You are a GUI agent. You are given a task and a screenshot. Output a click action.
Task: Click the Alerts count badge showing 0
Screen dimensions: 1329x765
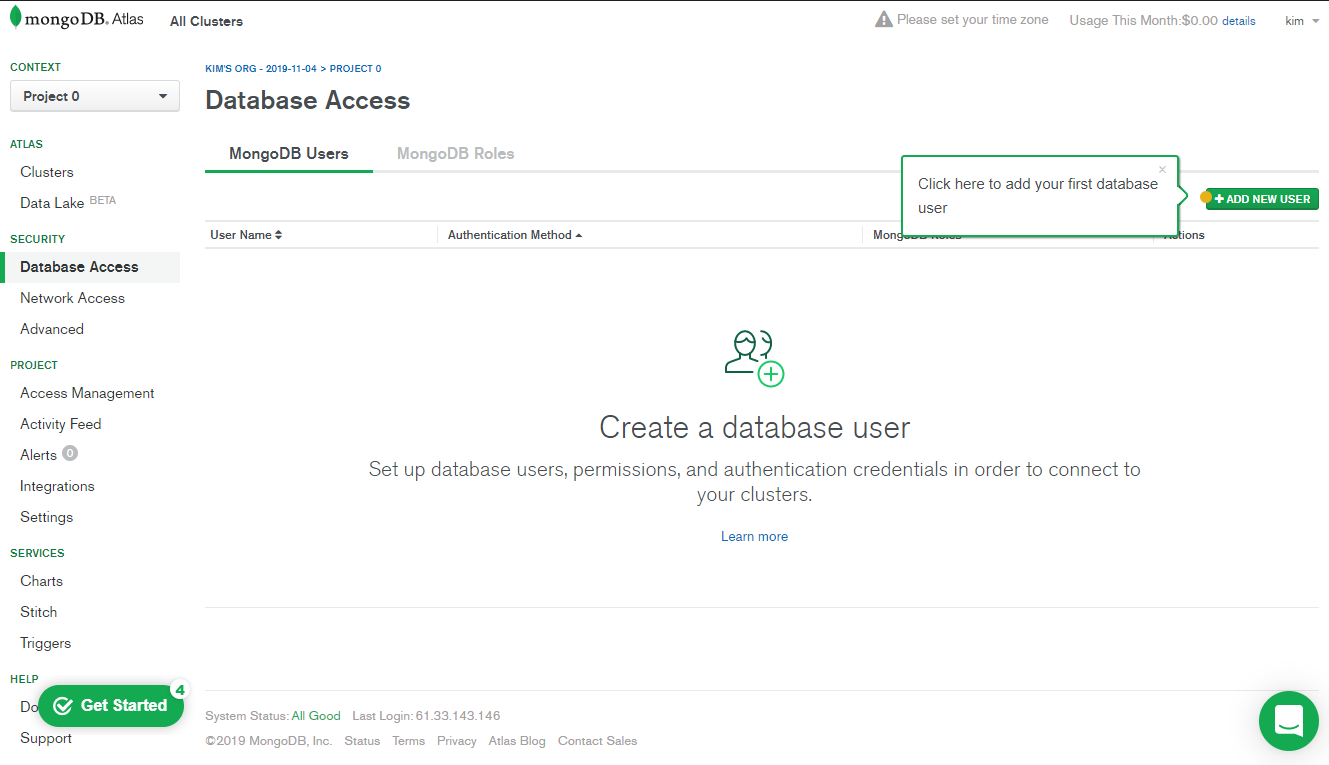[x=70, y=453]
